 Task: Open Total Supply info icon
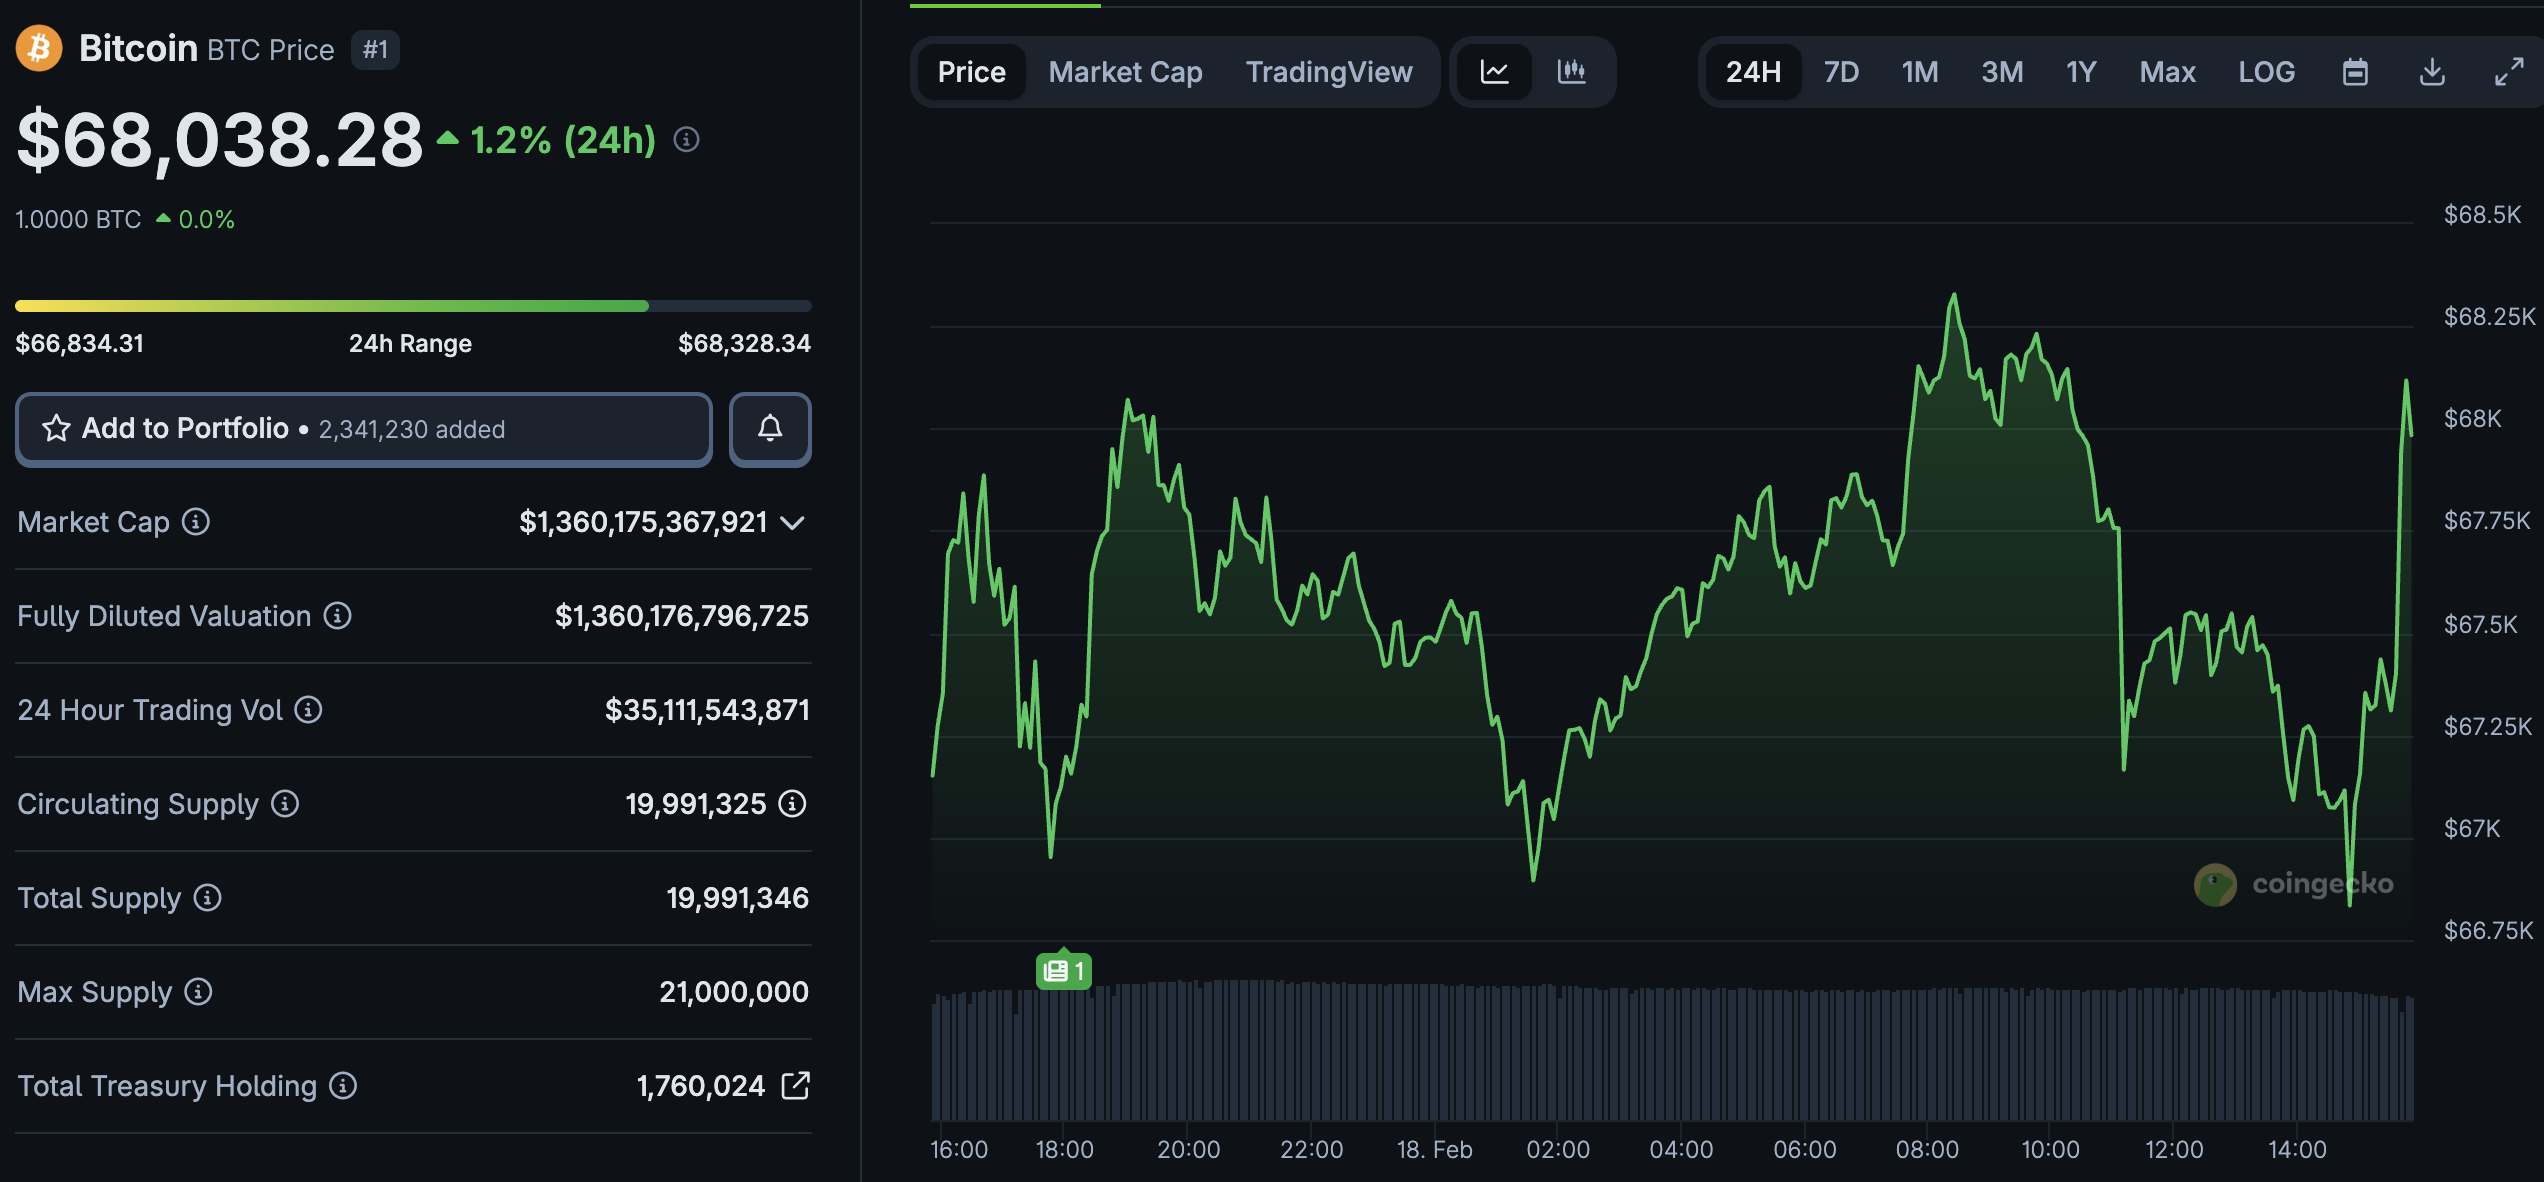point(207,898)
